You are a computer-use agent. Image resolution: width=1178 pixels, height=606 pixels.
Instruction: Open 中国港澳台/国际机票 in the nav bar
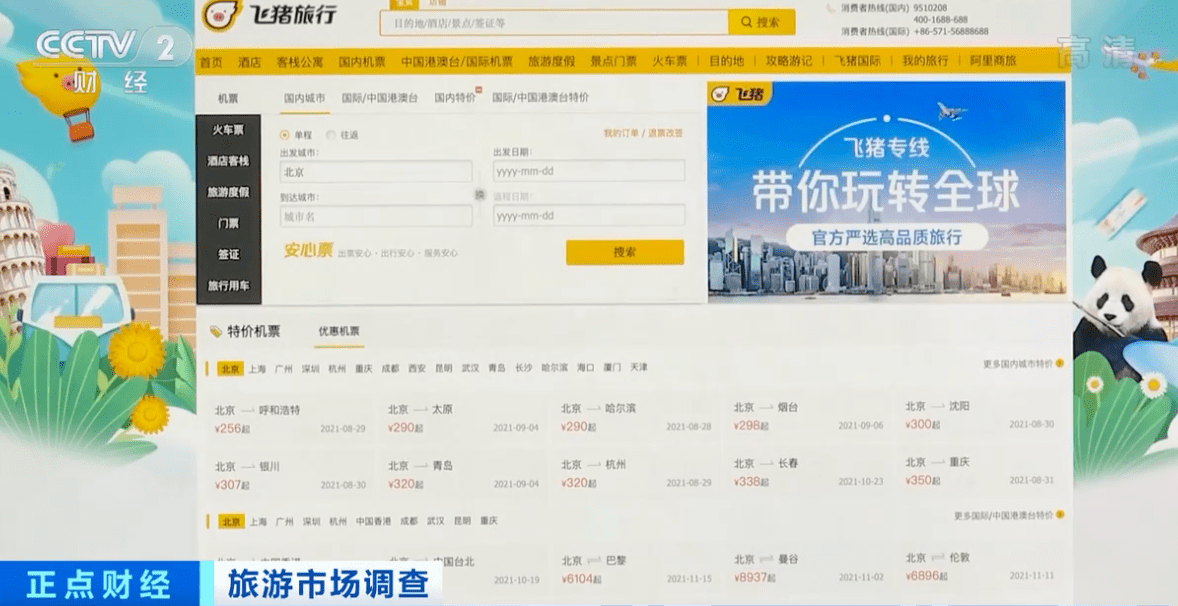[457, 62]
